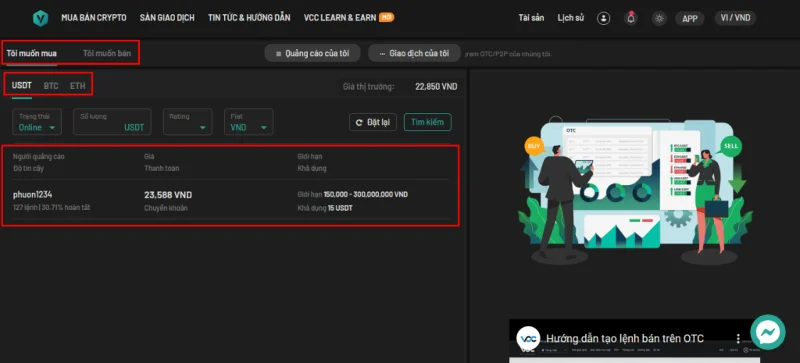Open TIN TỨC & HƯỚNG DẪN menu
This screenshot has height=363, width=800.
pos(249,18)
